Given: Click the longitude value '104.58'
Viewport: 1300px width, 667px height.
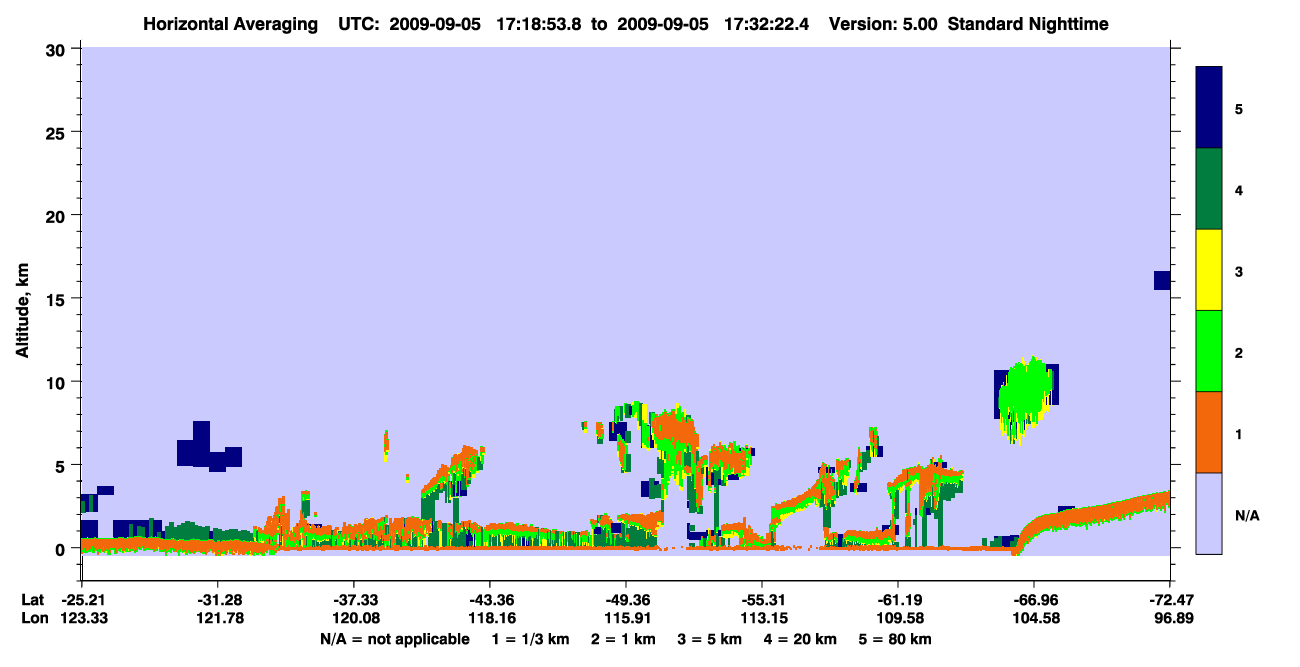Looking at the screenshot, I should 1034,618.
